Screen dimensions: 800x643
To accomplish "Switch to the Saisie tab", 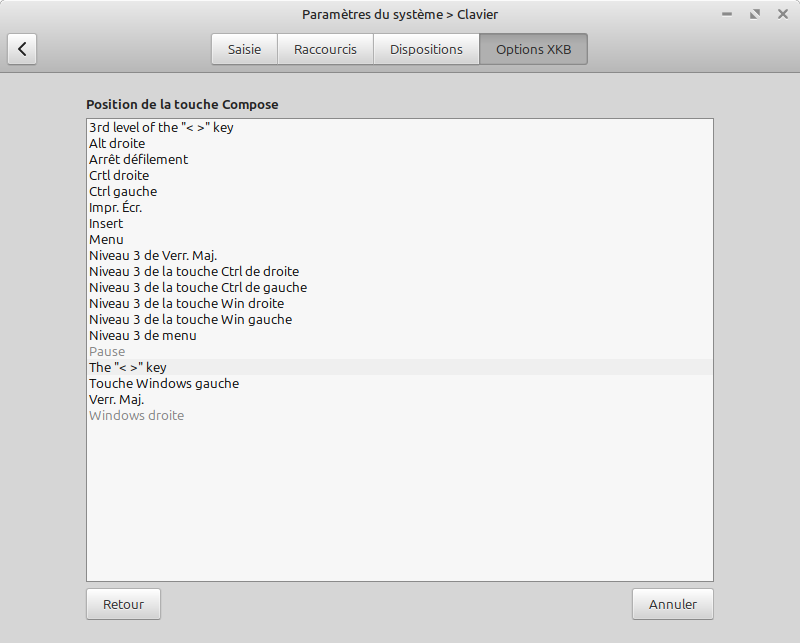I will tap(244, 49).
